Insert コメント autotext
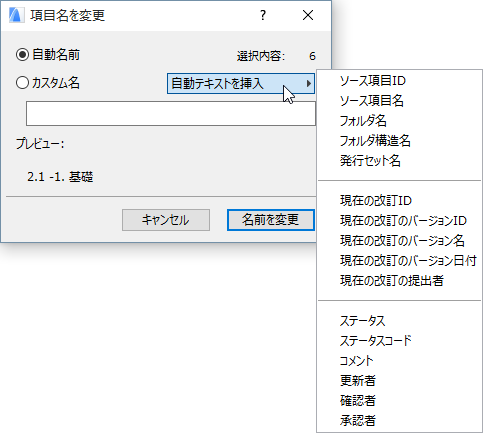This screenshot has height=433, width=483. pos(399,361)
